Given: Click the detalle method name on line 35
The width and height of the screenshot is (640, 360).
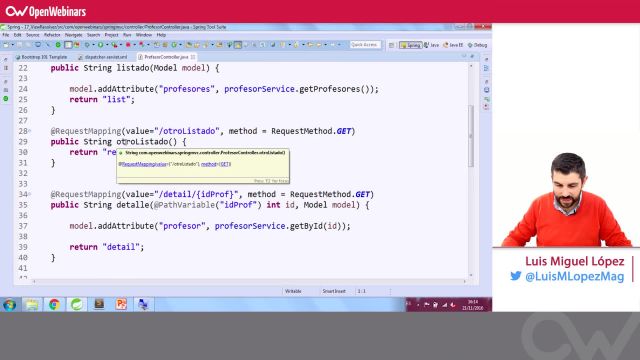Looking at the screenshot, I should (x=133, y=205).
